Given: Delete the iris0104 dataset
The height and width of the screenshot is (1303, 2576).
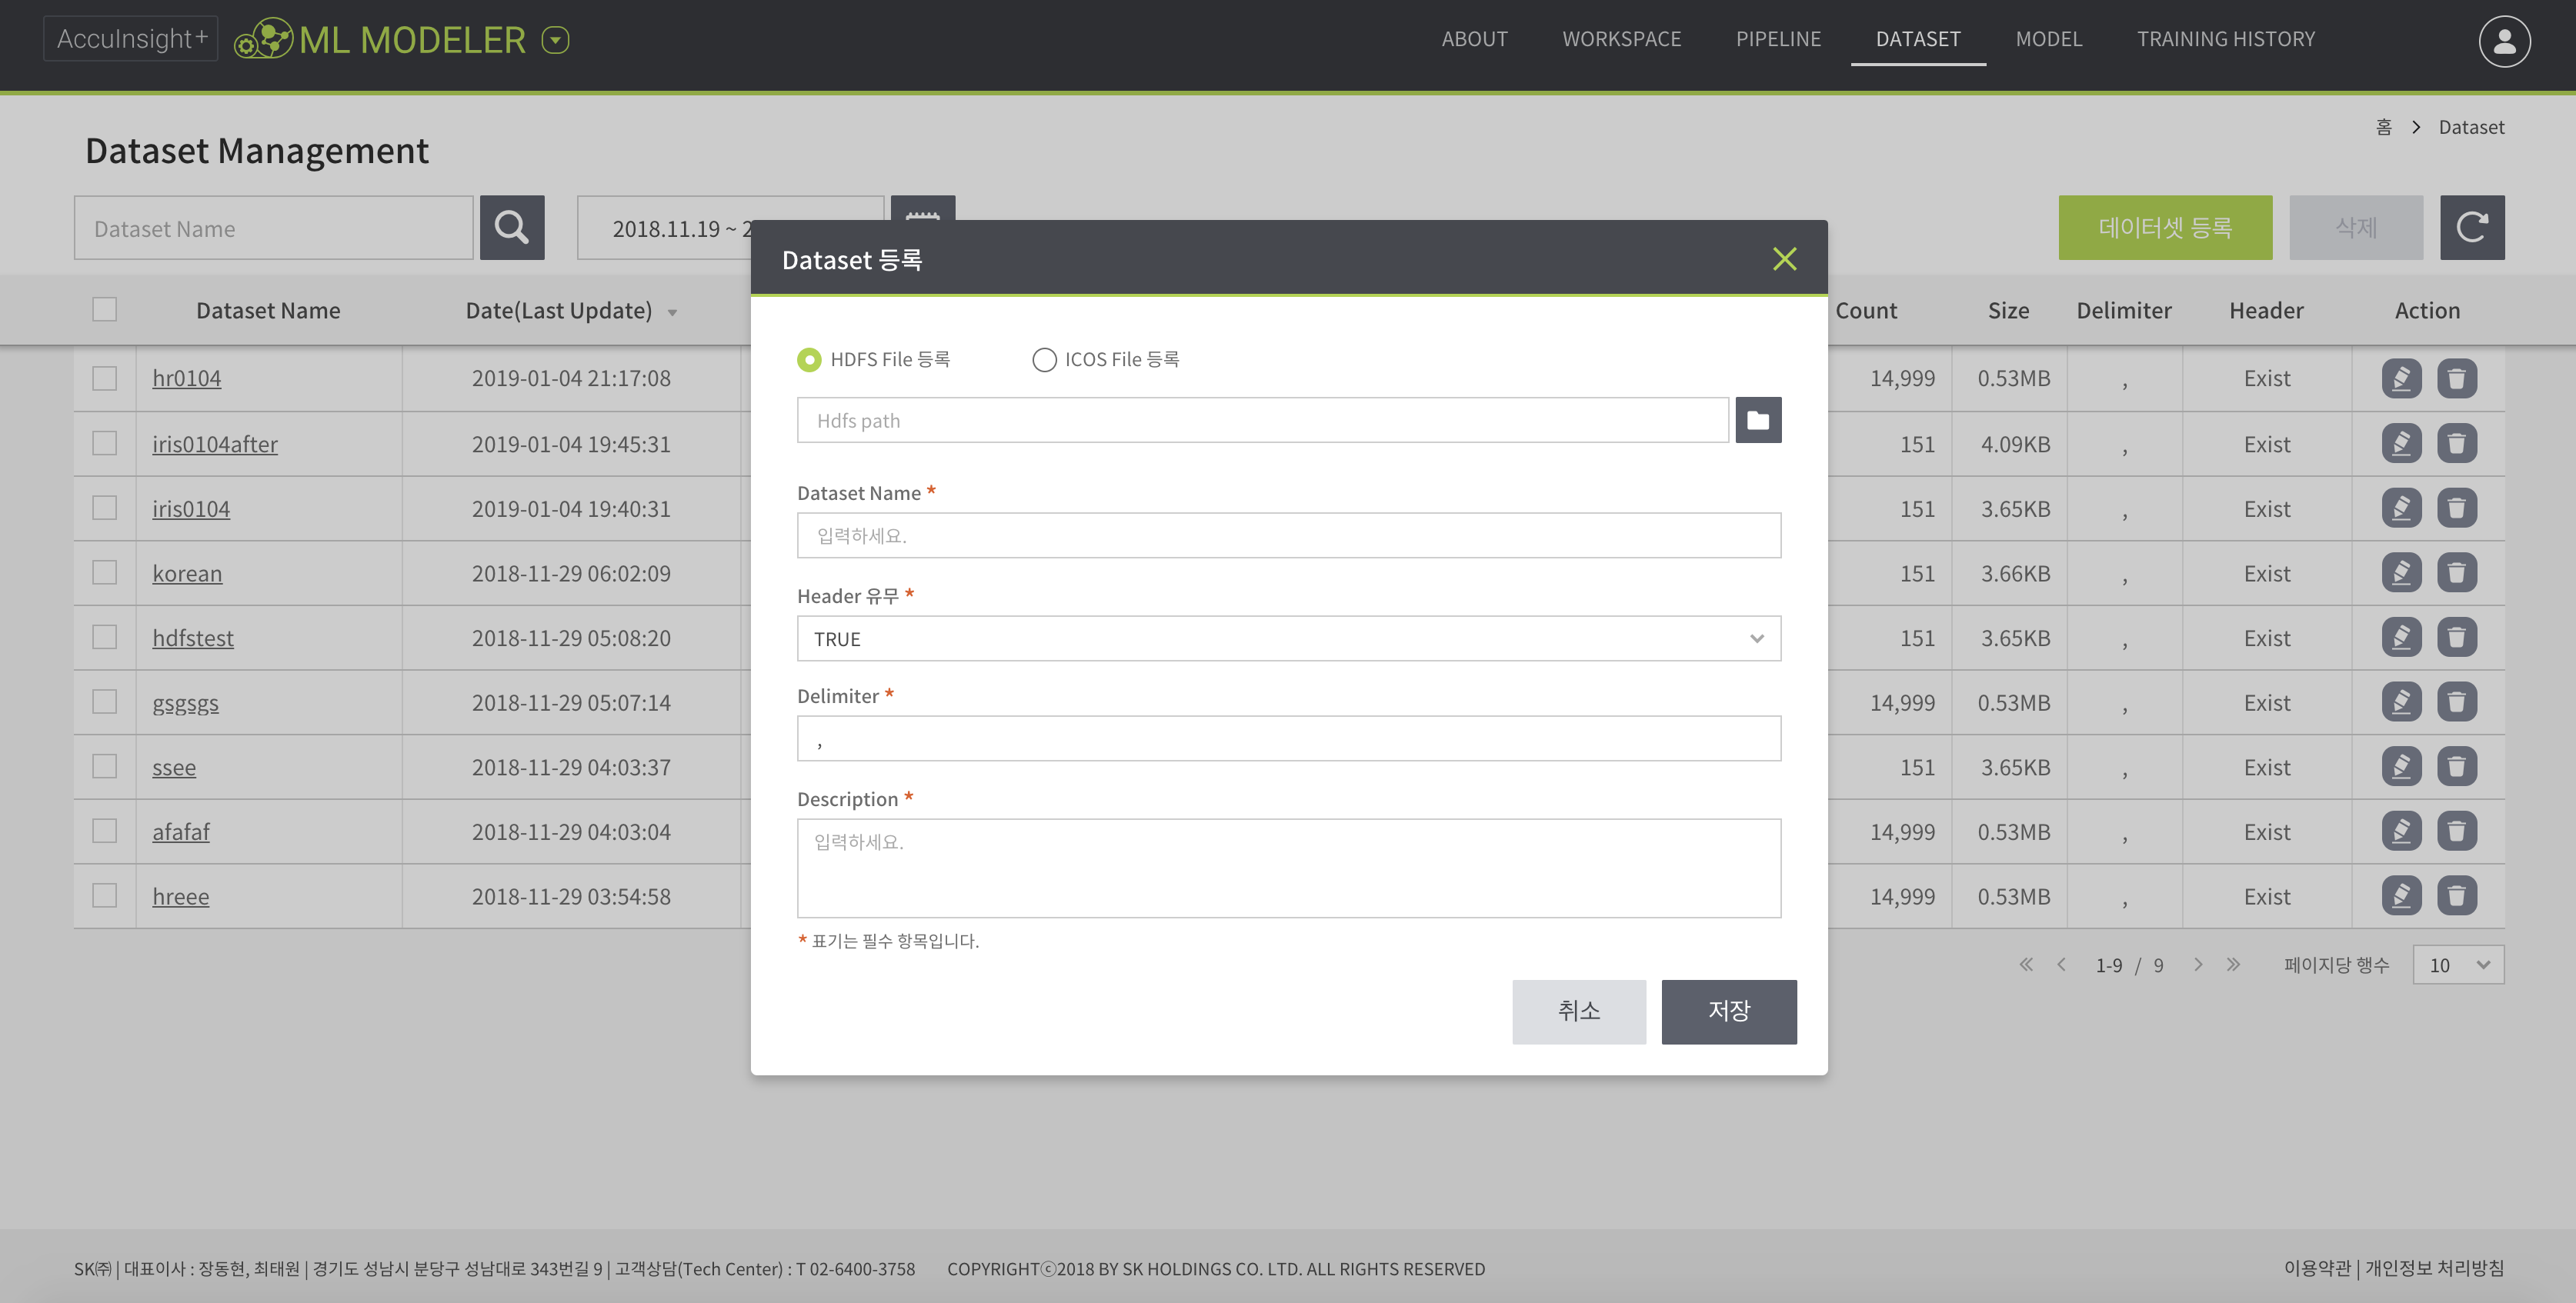Looking at the screenshot, I should (x=2456, y=508).
